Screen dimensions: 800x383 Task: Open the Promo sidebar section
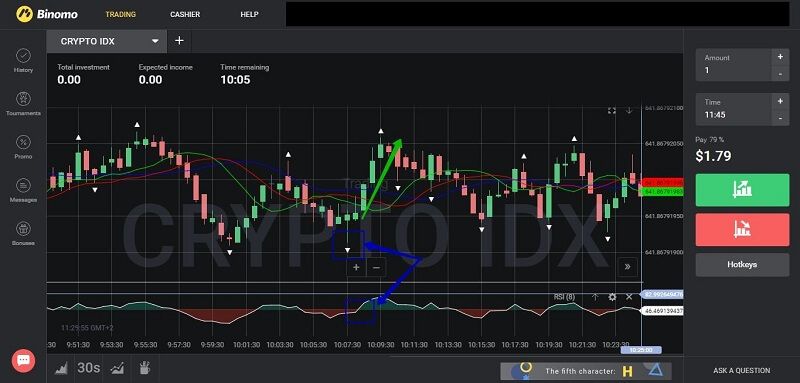tap(23, 147)
